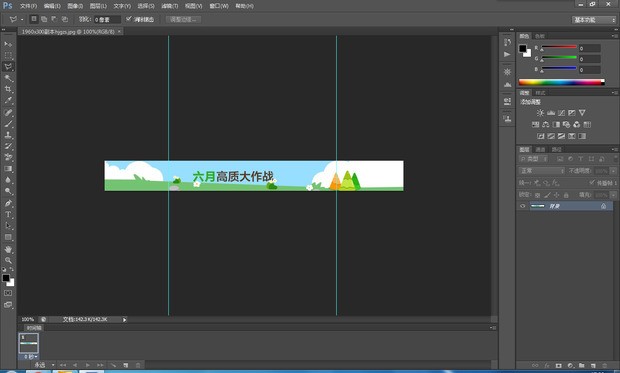Choose Intersect with Selection mode

[x=64, y=19]
